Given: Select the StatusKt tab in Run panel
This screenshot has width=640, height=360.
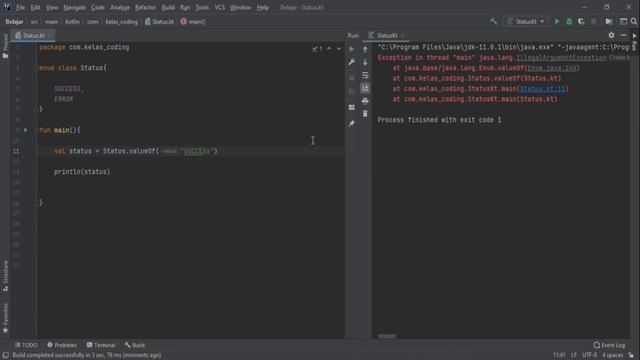Looking at the screenshot, I should (386, 36).
